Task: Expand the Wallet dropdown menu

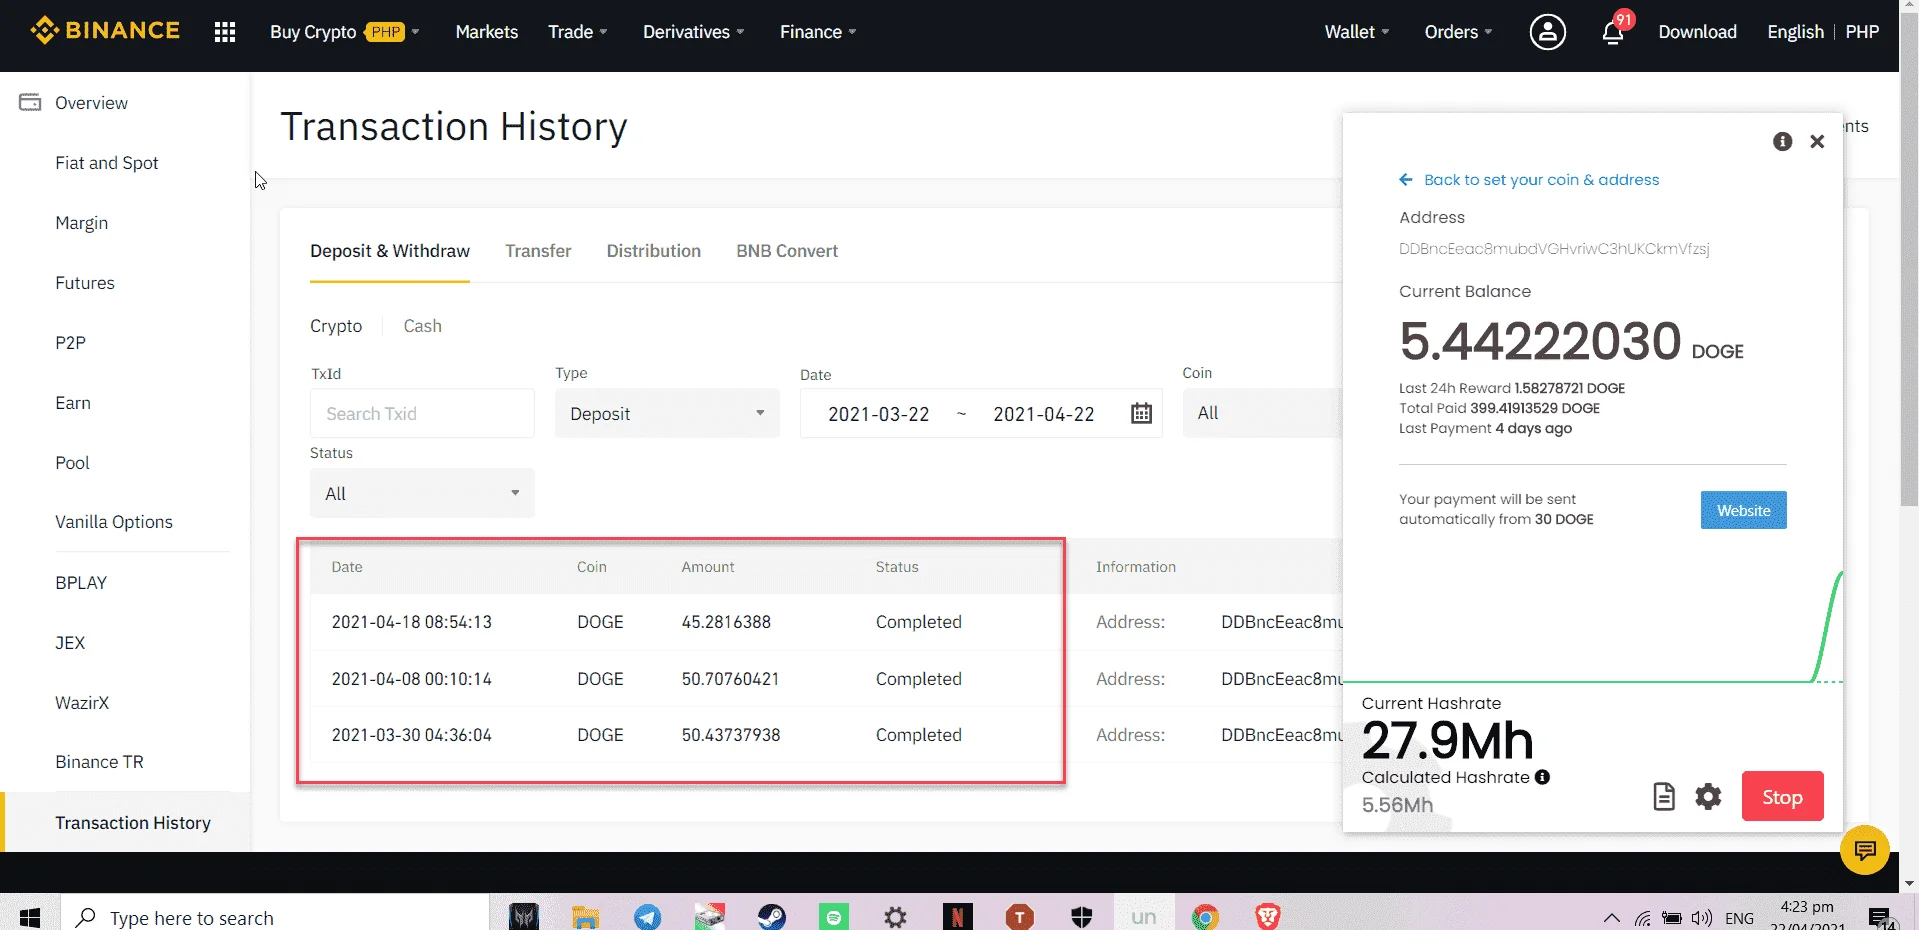Action: coord(1356,32)
